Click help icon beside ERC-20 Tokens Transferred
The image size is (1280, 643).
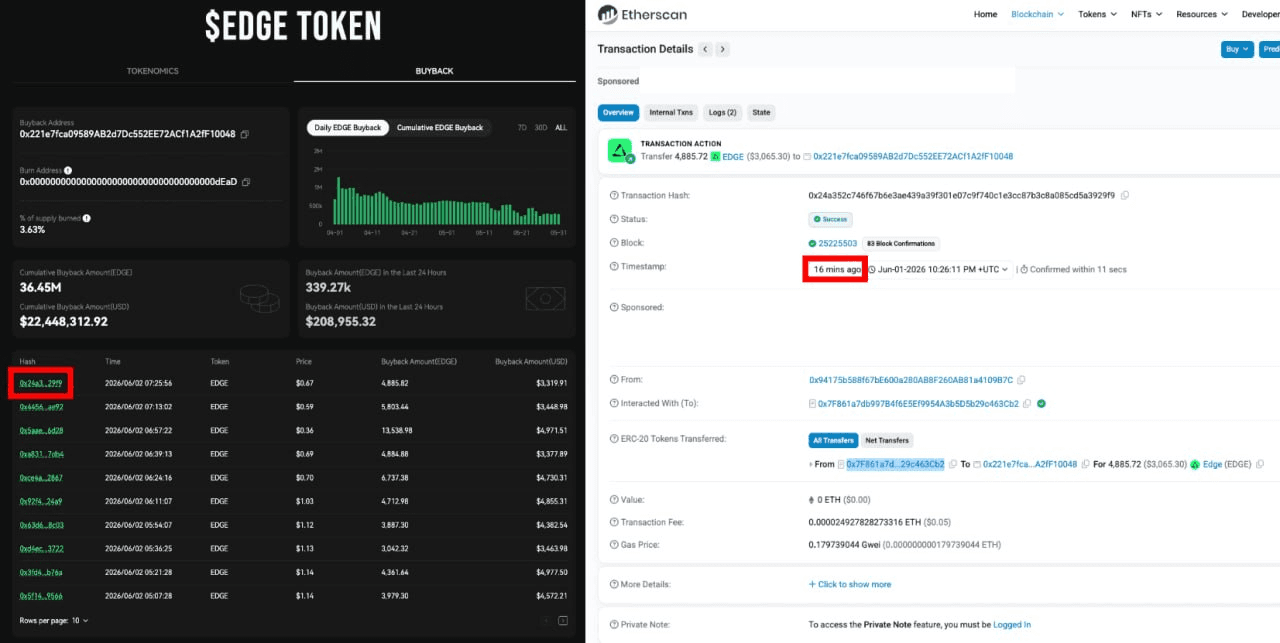coord(613,439)
